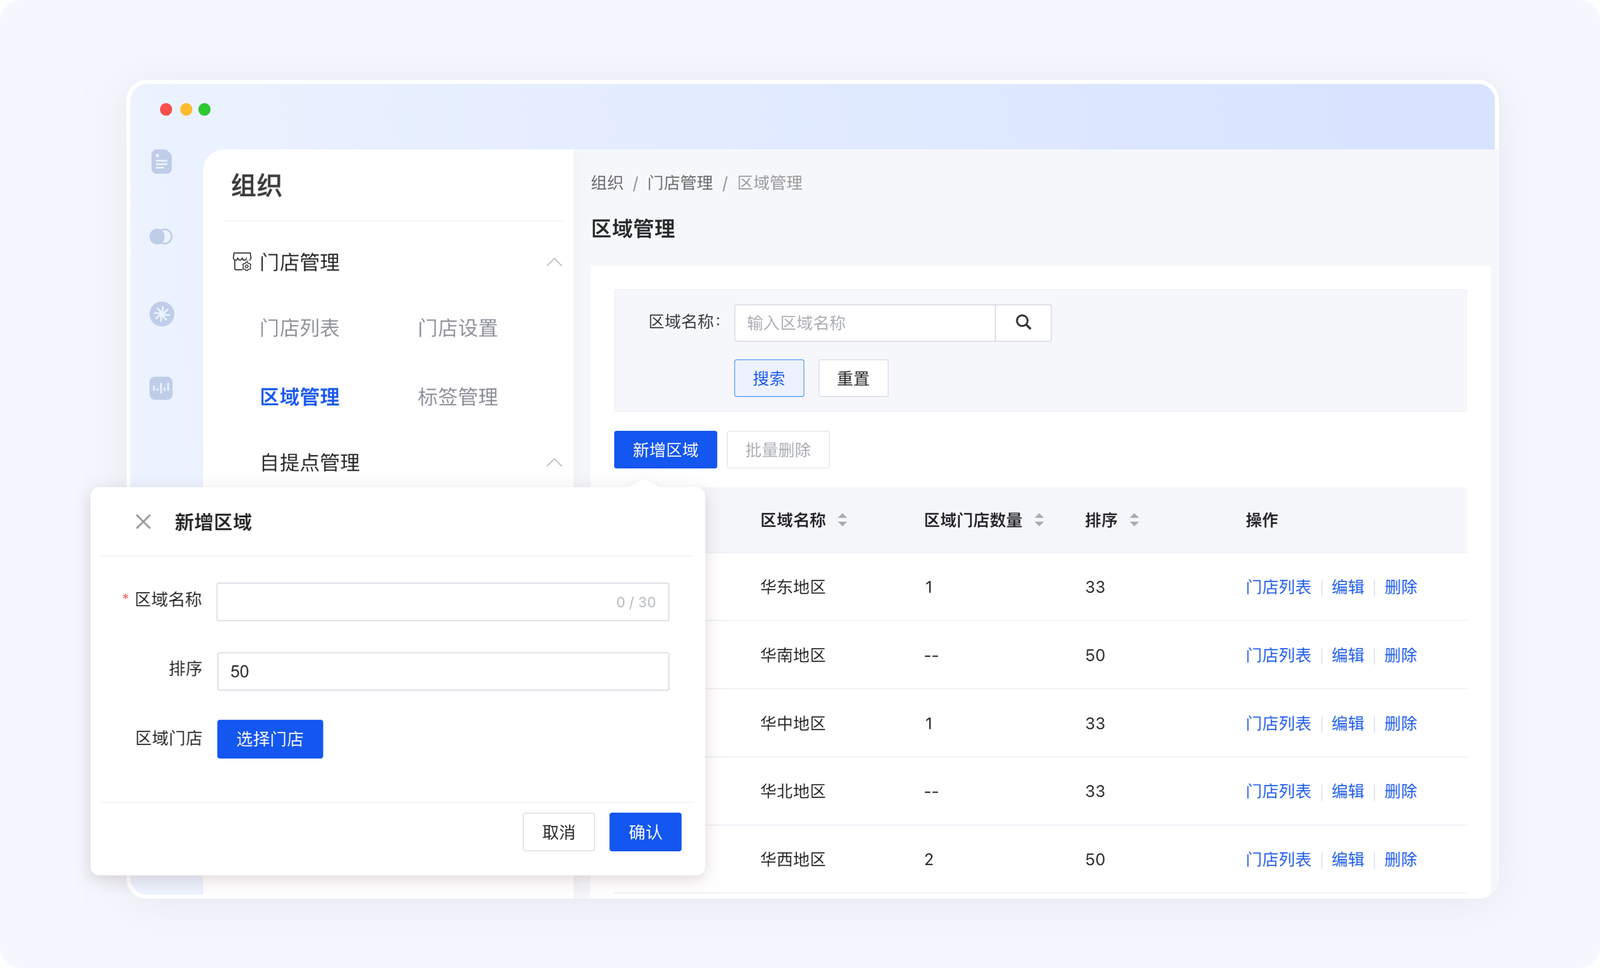This screenshot has width=1600, height=968.
Task: Click the 选择门店 button
Action: (x=269, y=739)
